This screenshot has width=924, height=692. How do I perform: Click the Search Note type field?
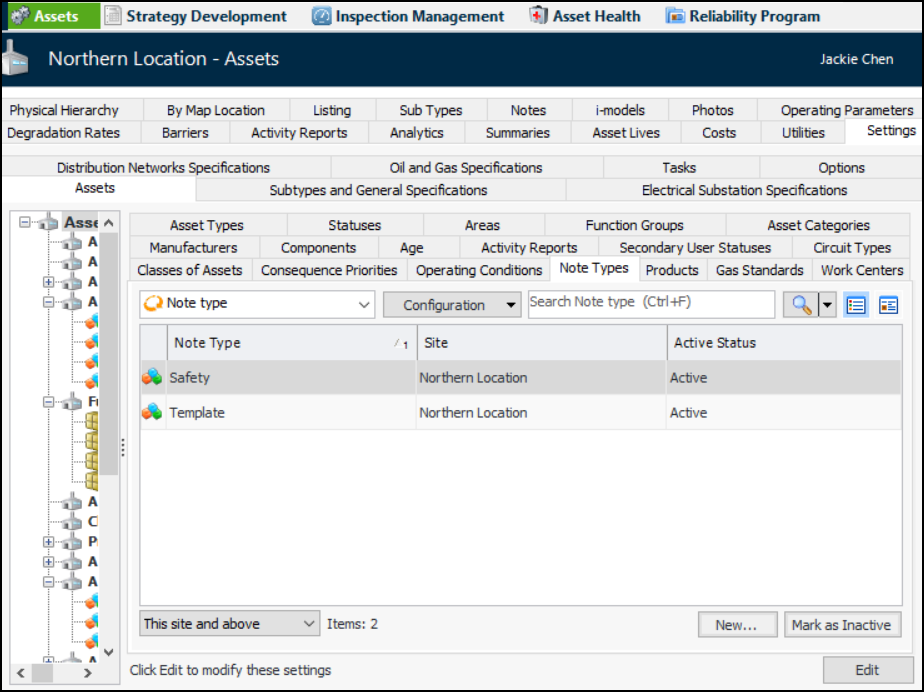pyautogui.click(x=650, y=303)
